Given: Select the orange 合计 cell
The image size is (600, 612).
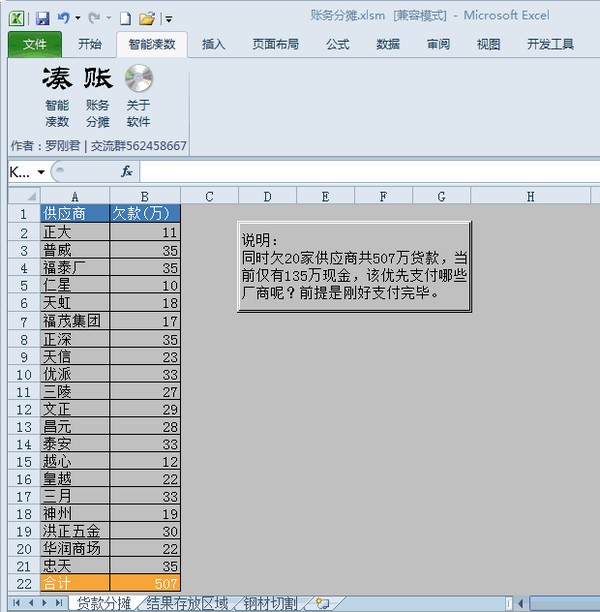Looking at the screenshot, I should (75, 583).
